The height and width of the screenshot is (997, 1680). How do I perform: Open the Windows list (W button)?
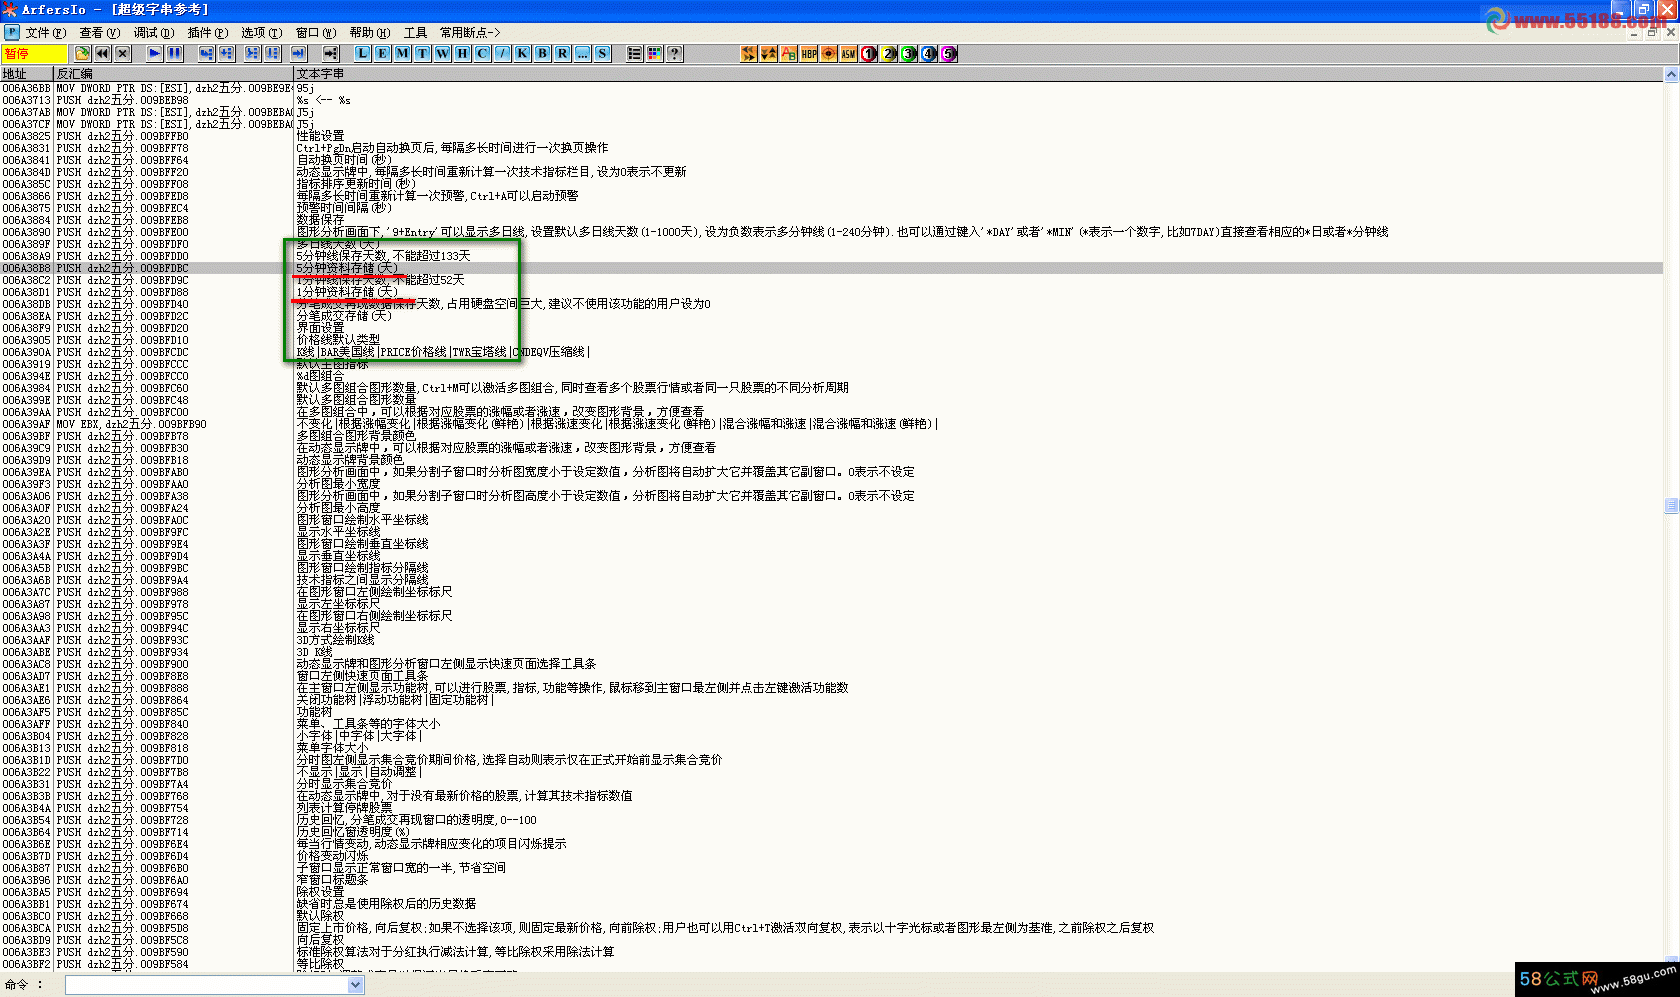[442, 54]
